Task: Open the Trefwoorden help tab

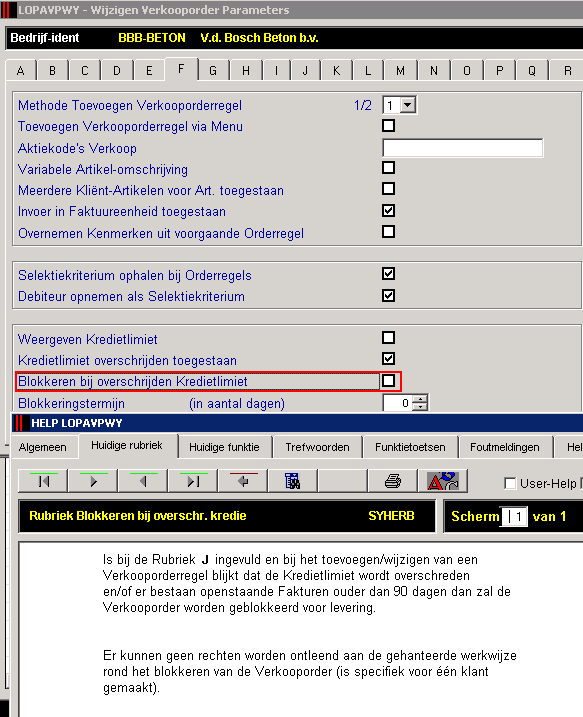Action: coord(317,447)
